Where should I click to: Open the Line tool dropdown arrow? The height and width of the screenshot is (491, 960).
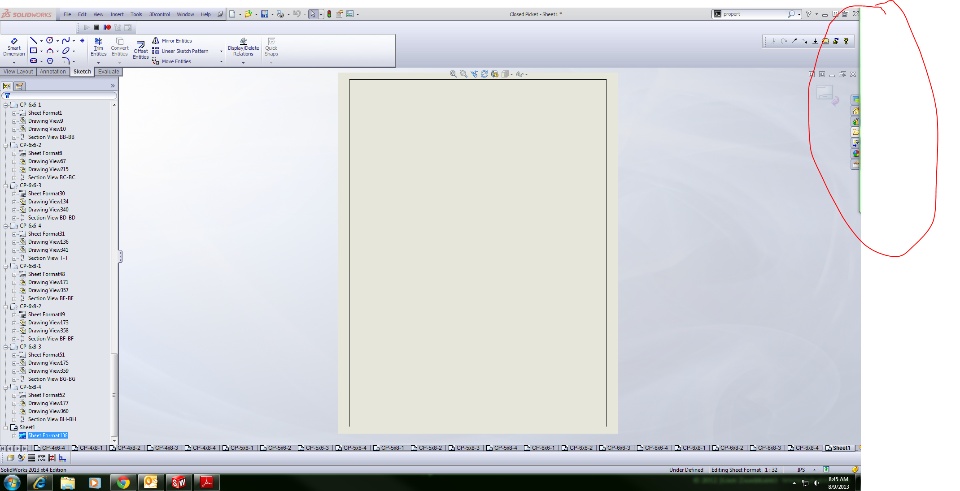coord(41,41)
